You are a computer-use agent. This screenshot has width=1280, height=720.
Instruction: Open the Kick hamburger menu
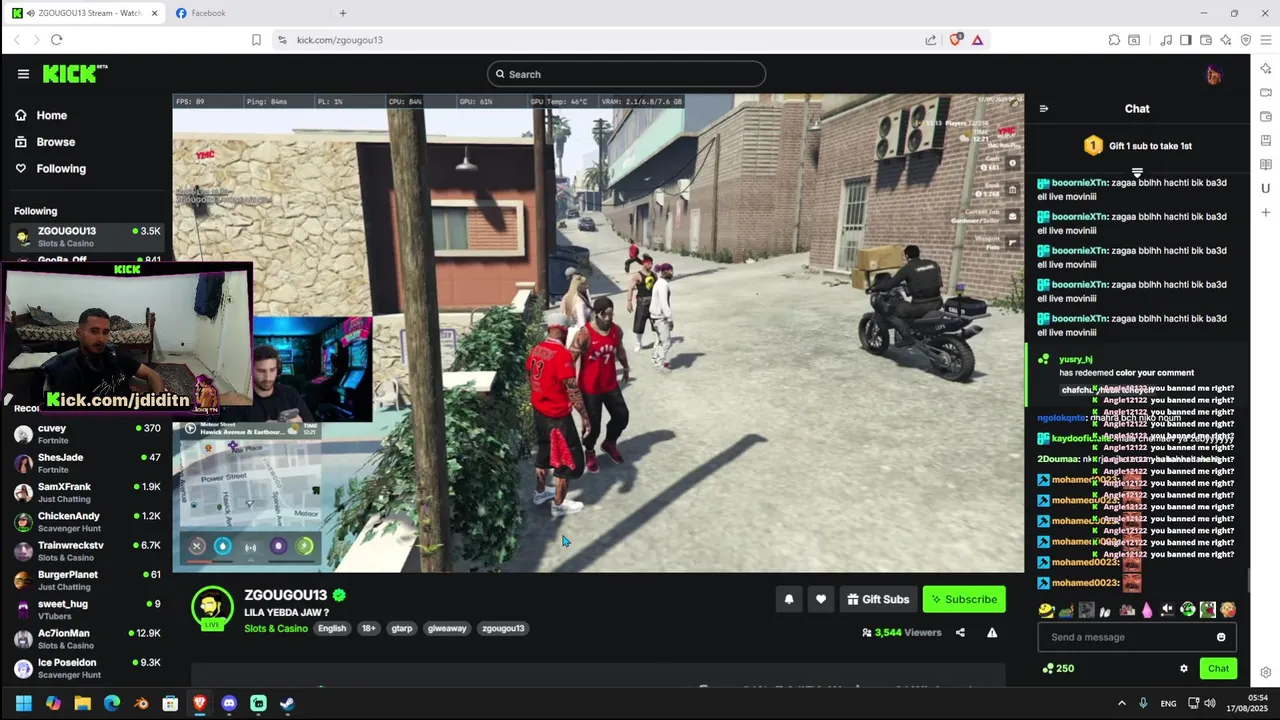[23, 74]
